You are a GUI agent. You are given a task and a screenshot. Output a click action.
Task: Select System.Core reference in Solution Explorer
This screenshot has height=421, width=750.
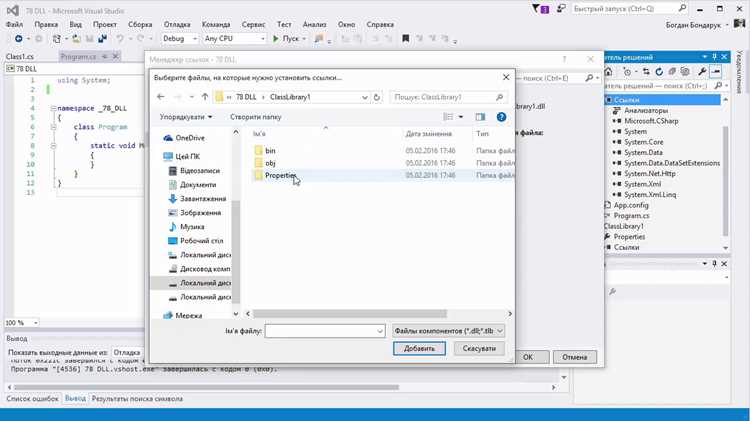643,142
